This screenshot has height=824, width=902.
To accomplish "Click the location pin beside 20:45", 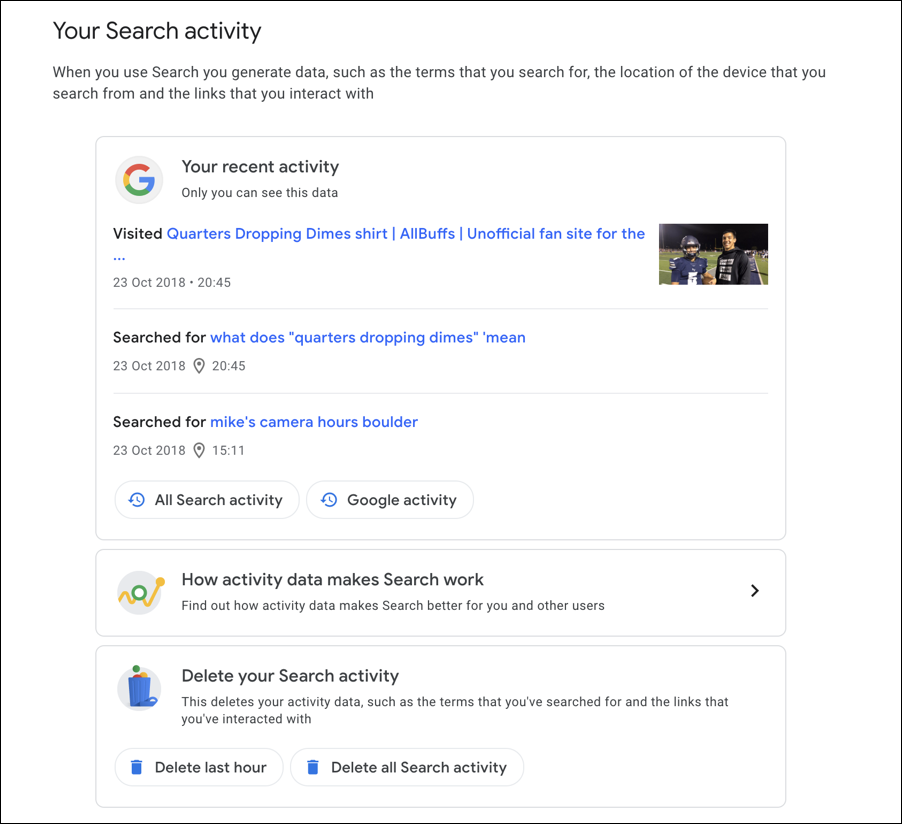I will (199, 366).
